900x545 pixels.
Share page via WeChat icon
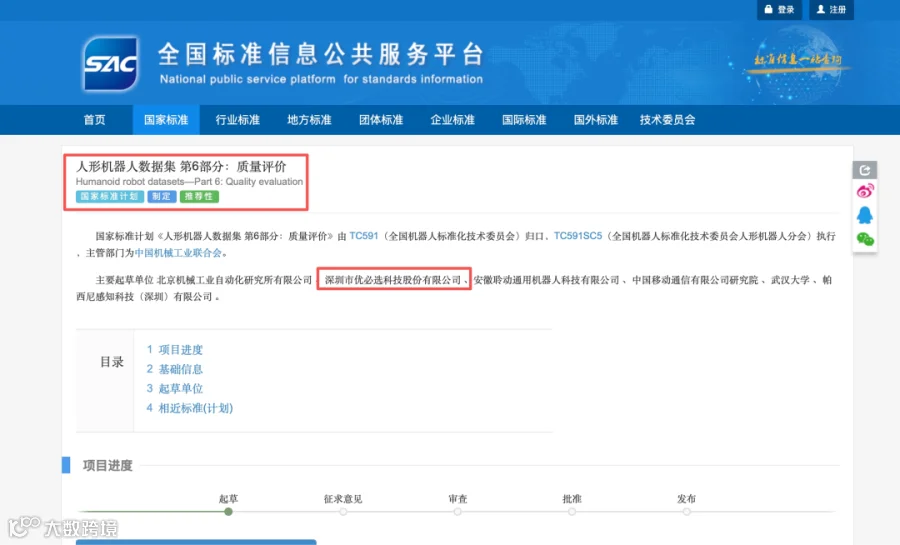click(865, 239)
